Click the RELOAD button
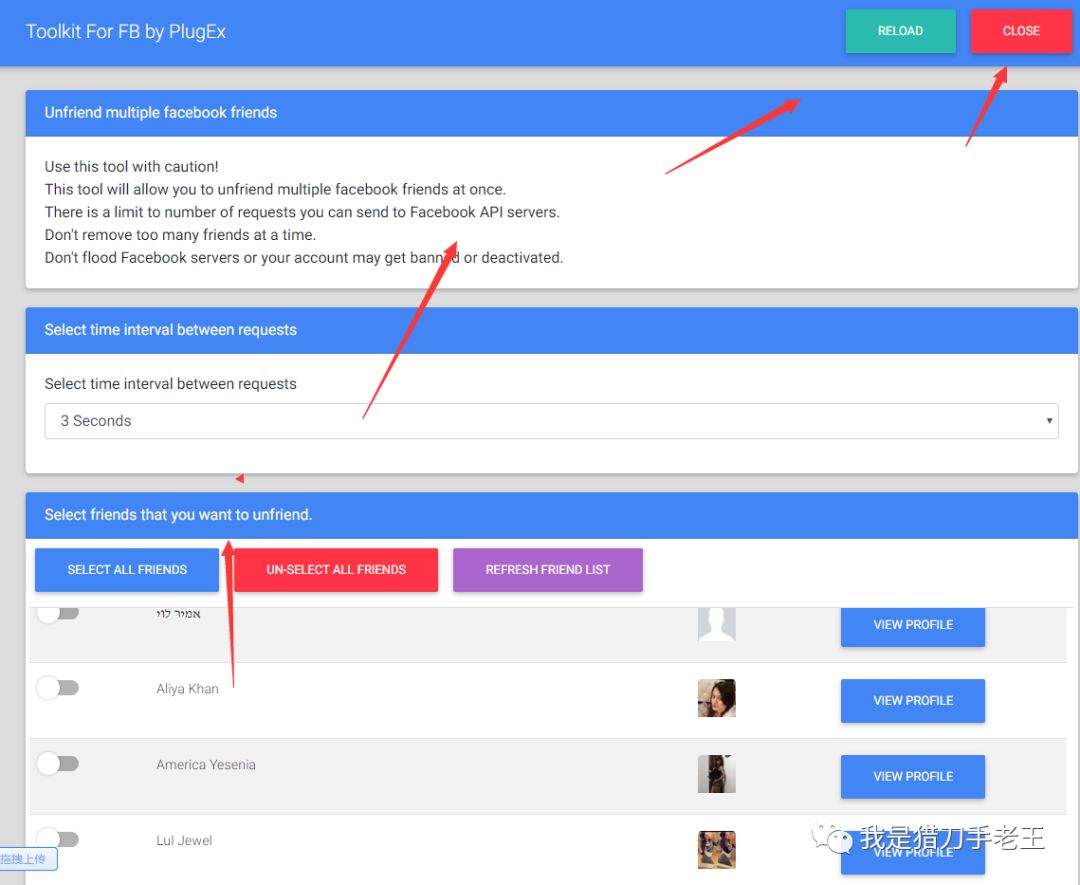Screen dimensions: 1080x885 pos(900,31)
